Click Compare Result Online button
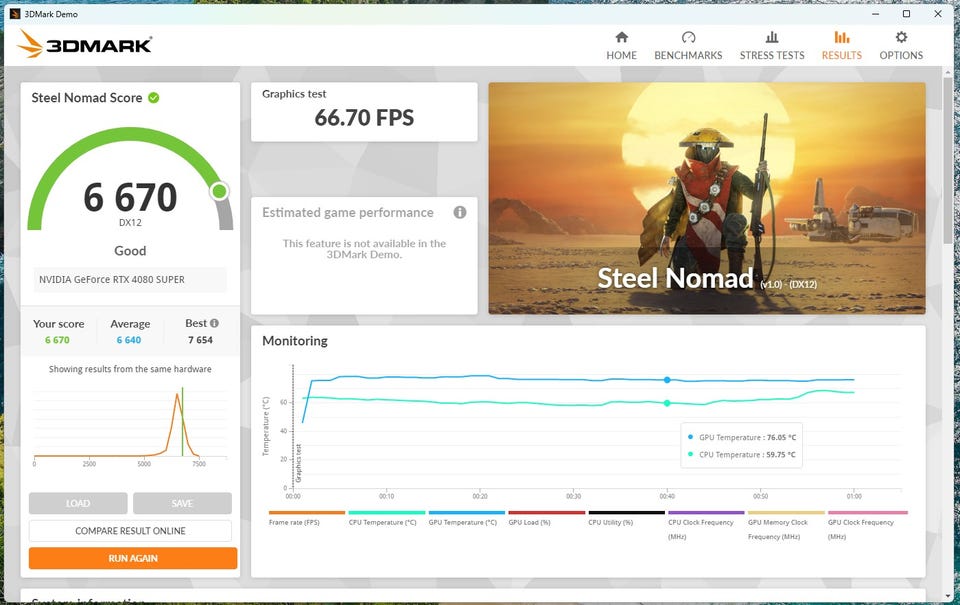The height and width of the screenshot is (605, 960). (130, 531)
